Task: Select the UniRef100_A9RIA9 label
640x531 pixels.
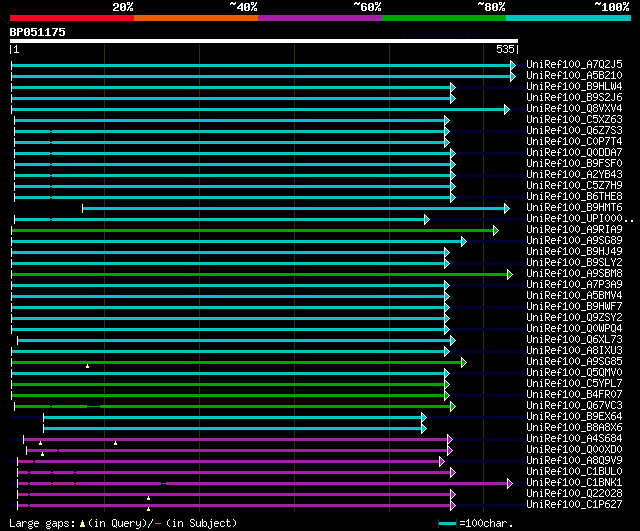Action: (x=574, y=230)
